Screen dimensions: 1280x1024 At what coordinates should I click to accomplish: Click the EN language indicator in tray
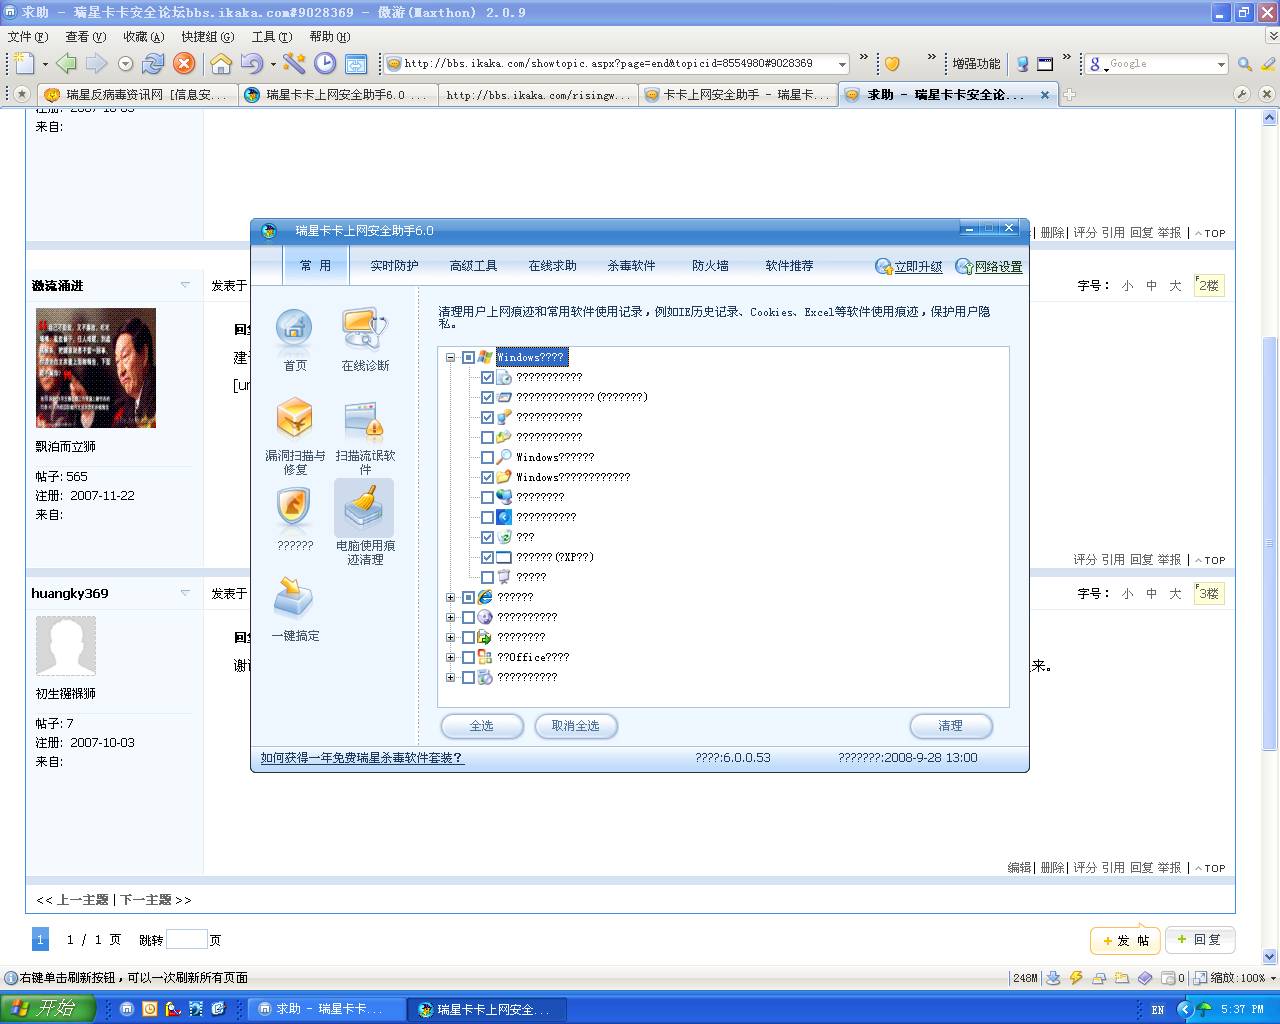pyautogui.click(x=1157, y=1010)
